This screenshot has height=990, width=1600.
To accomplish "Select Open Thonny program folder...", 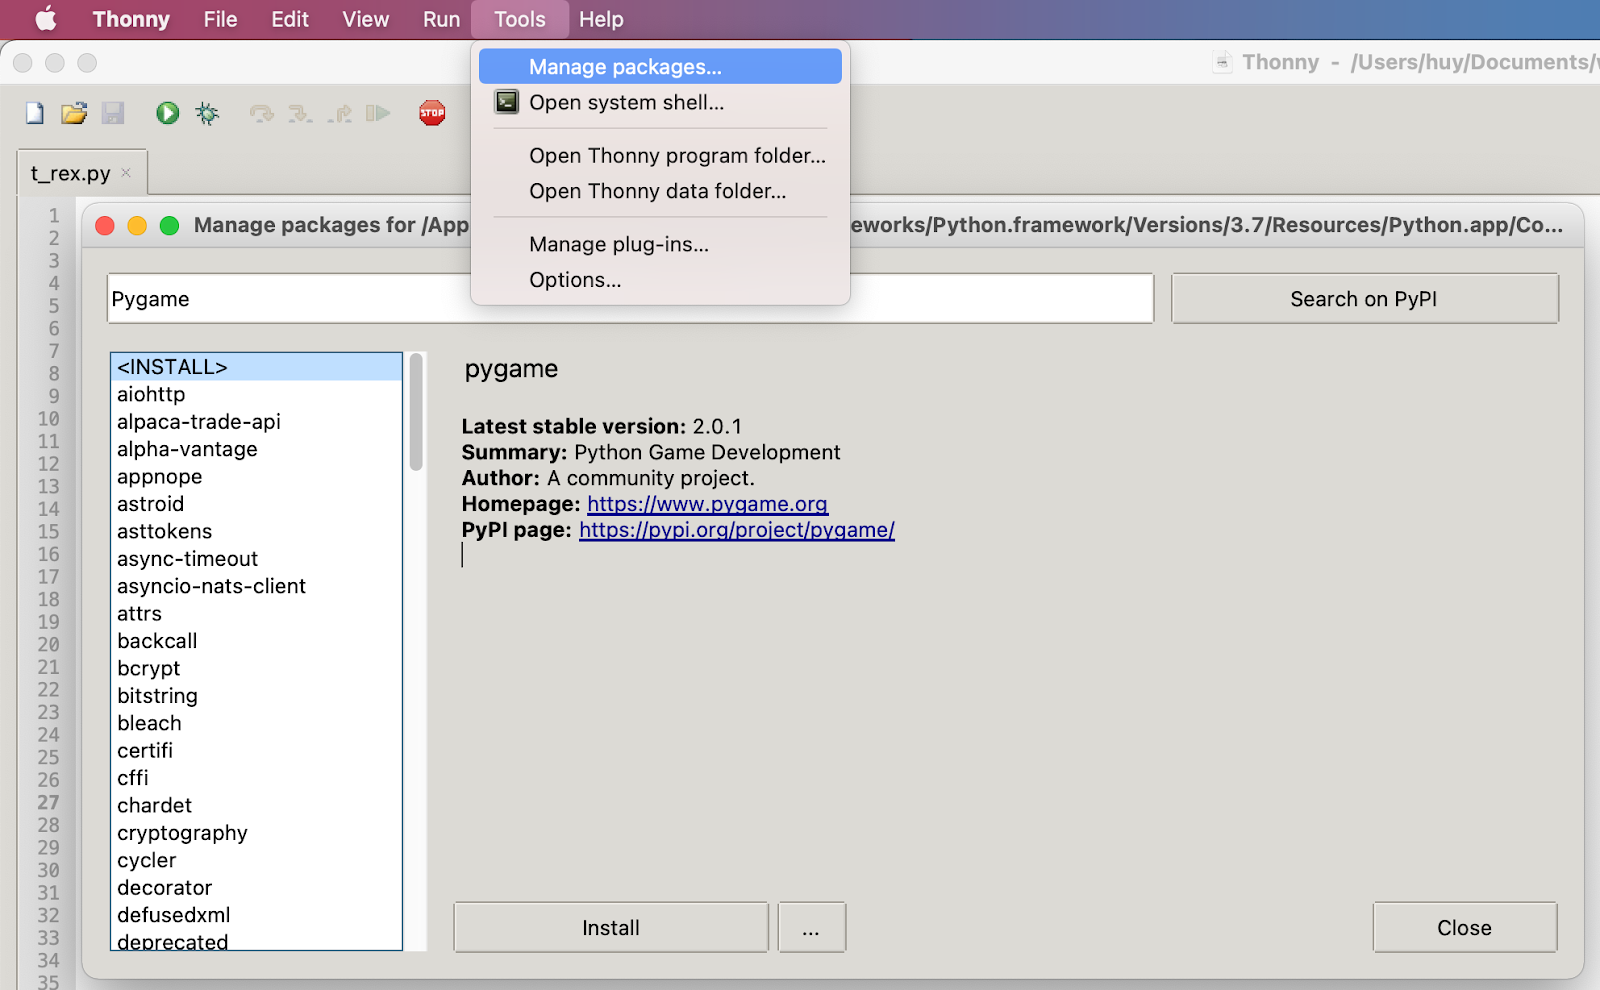I will 660,156.
